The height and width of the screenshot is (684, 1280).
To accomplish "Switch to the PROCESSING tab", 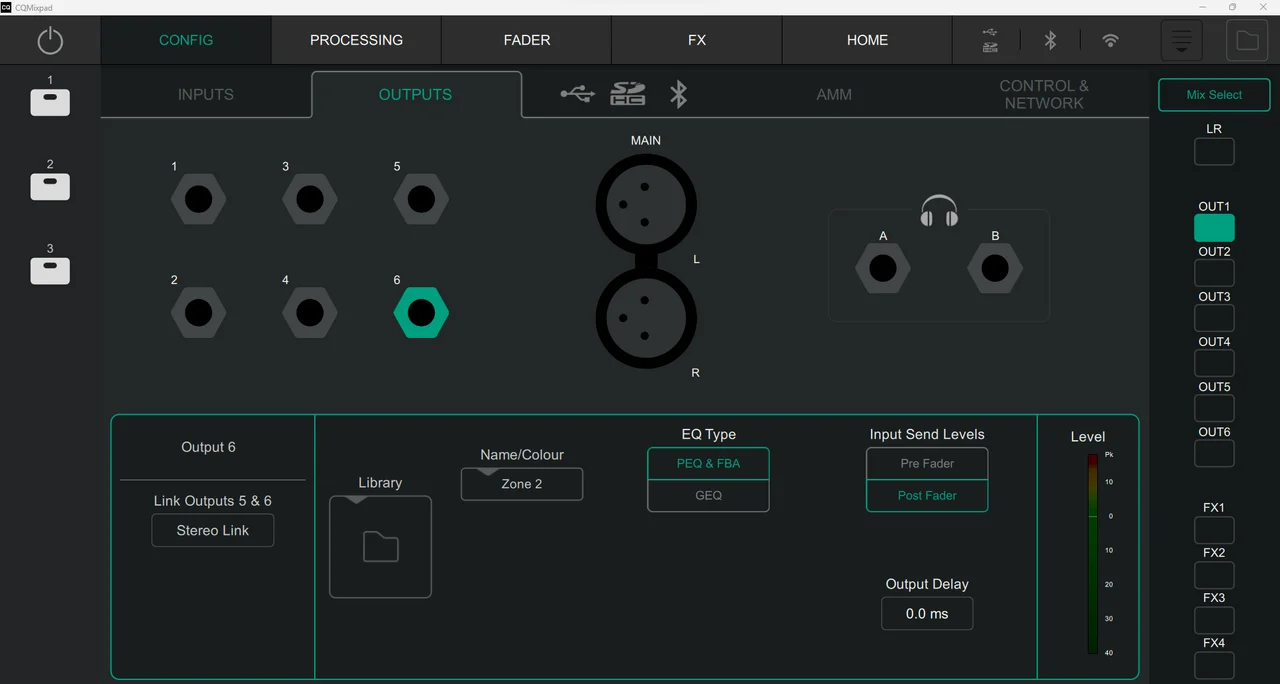I will (356, 41).
